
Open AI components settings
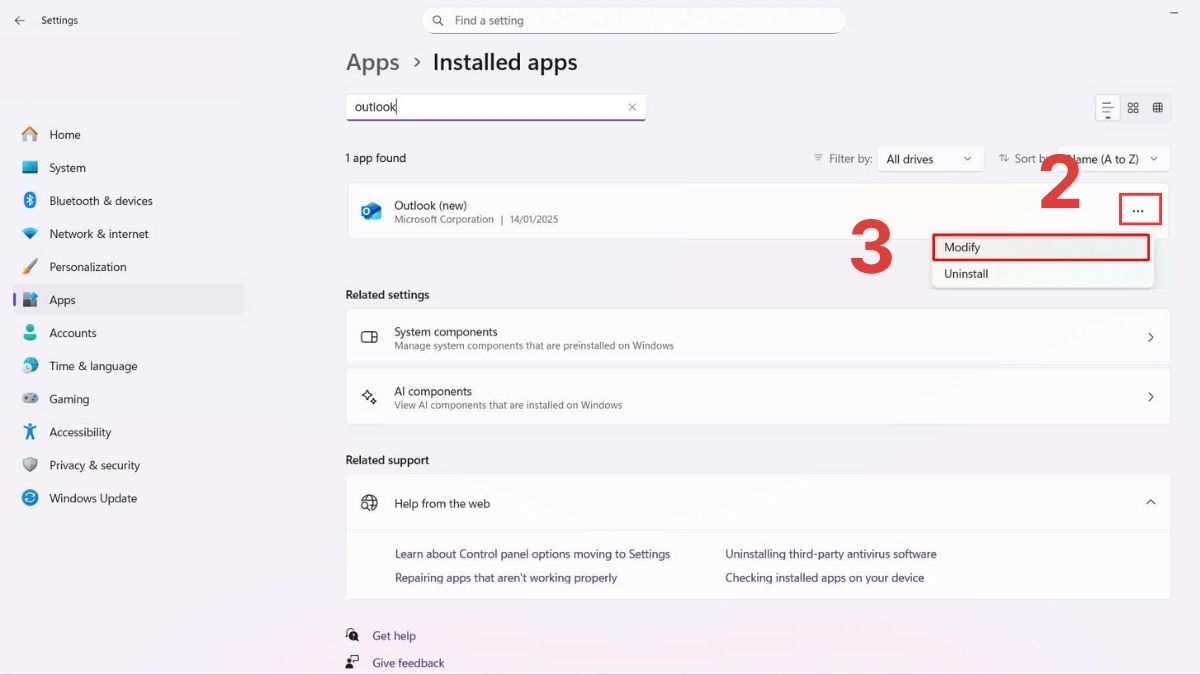pyautogui.click(x=758, y=397)
